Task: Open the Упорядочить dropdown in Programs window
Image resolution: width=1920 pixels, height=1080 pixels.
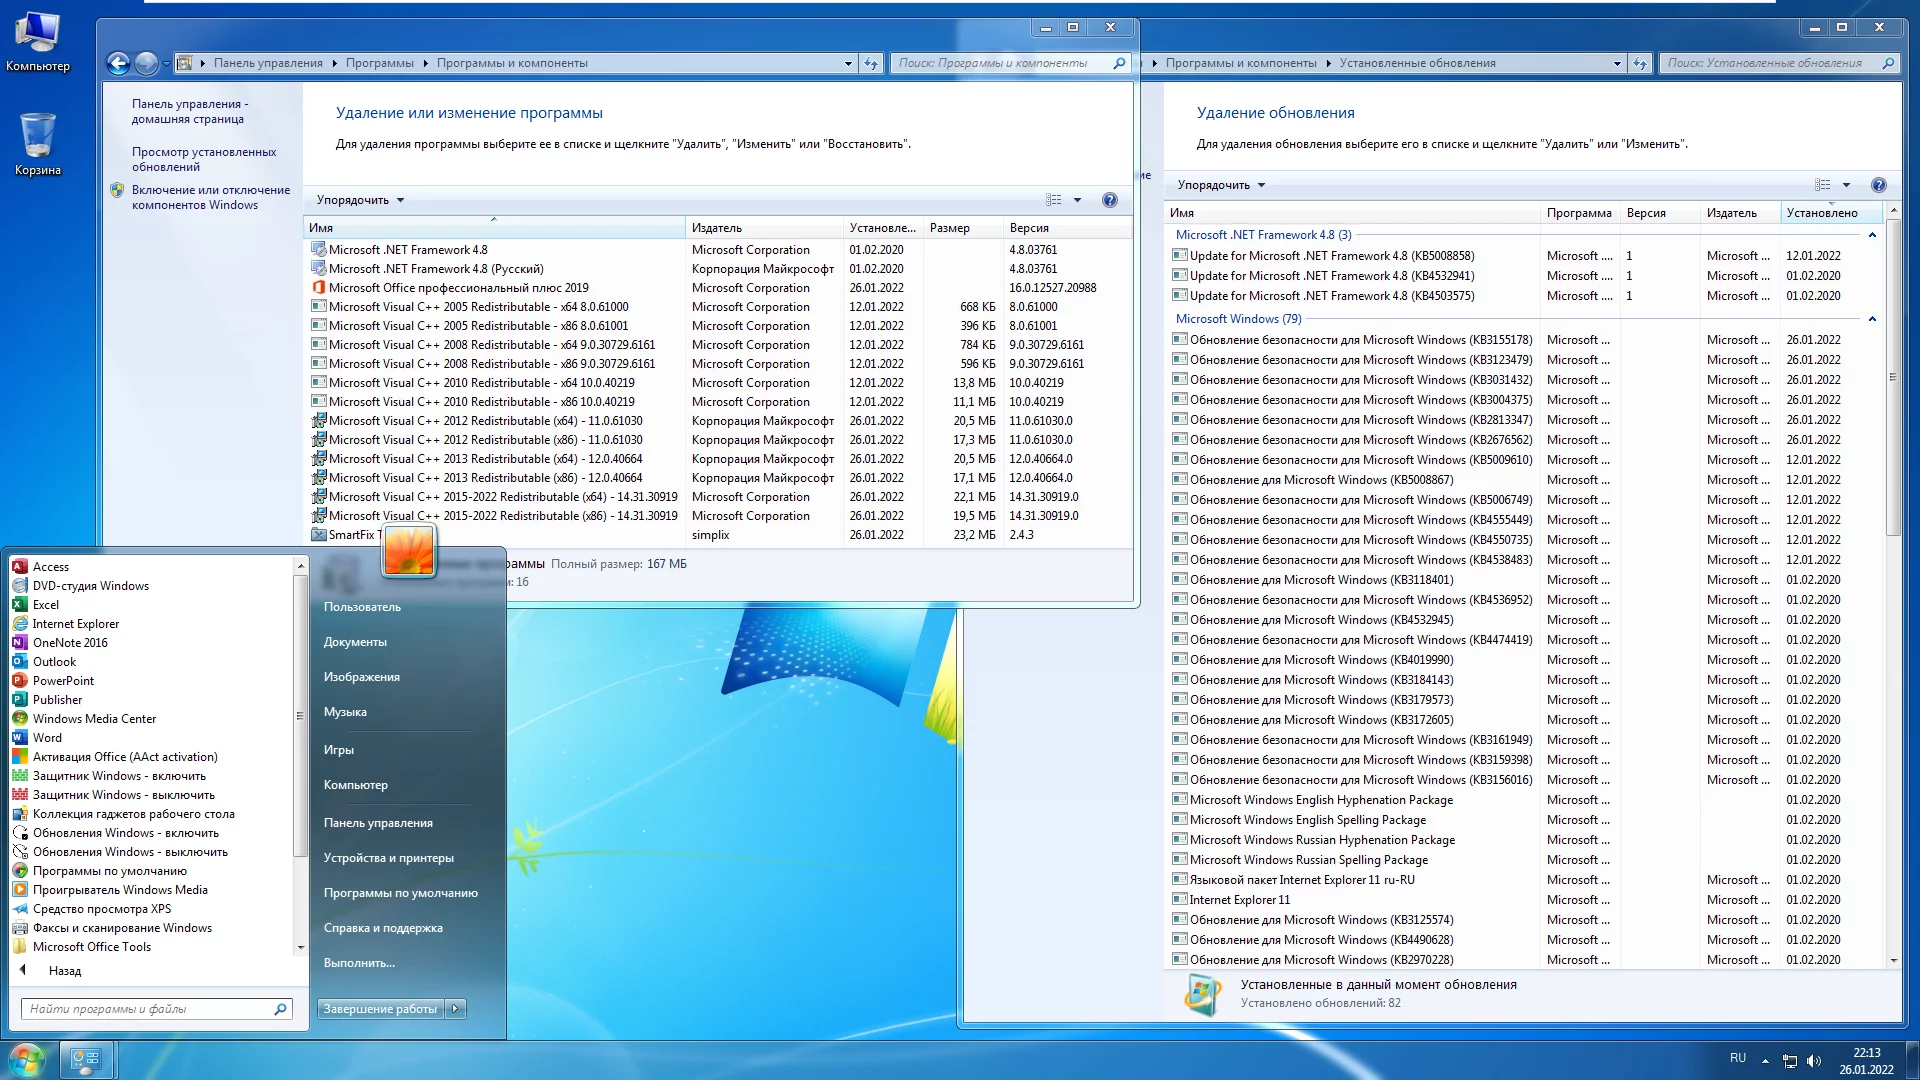Action: point(360,200)
